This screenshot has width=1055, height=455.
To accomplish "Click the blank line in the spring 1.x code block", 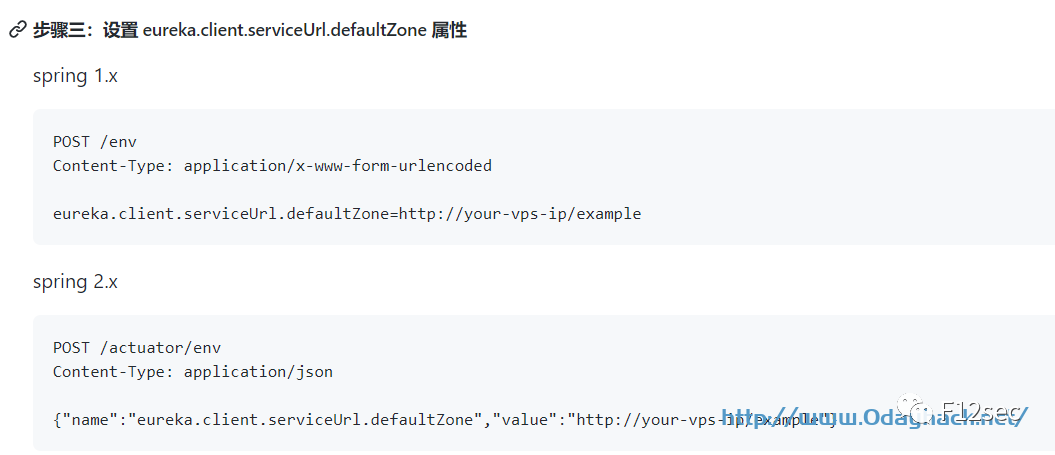I will click(300, 190).
